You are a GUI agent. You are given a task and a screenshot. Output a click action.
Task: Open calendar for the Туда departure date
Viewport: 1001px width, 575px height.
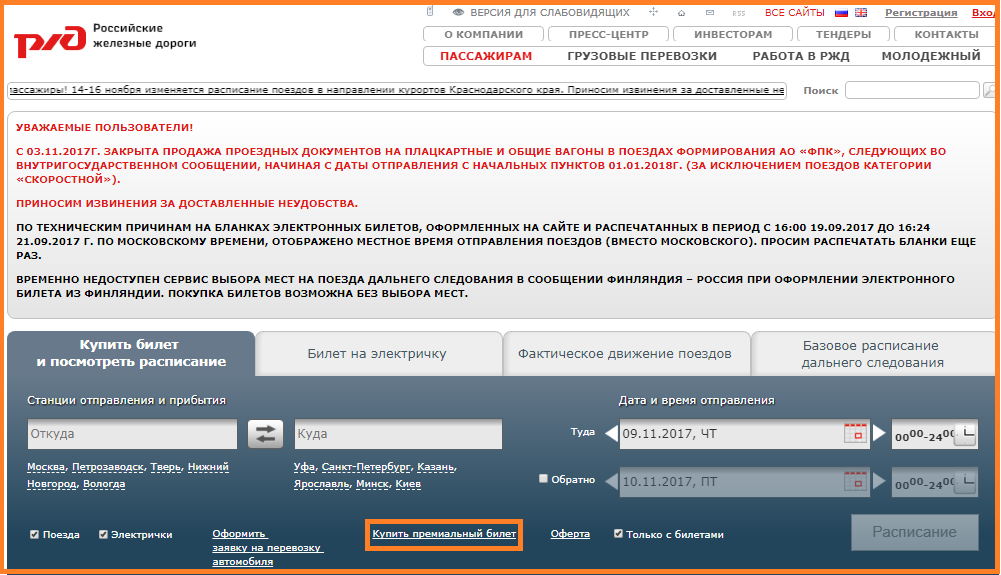854,434
